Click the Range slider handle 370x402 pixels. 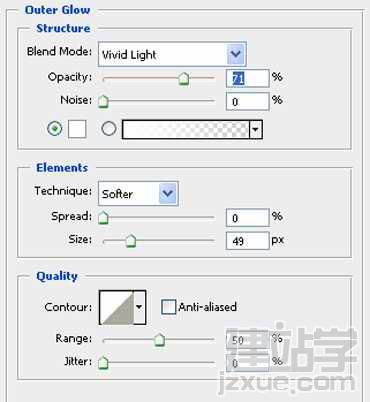160,340
